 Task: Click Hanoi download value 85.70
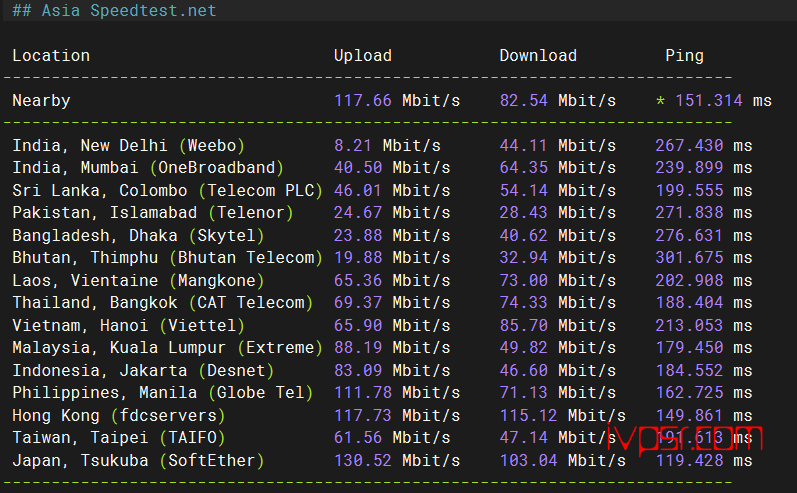click(523, 325)
